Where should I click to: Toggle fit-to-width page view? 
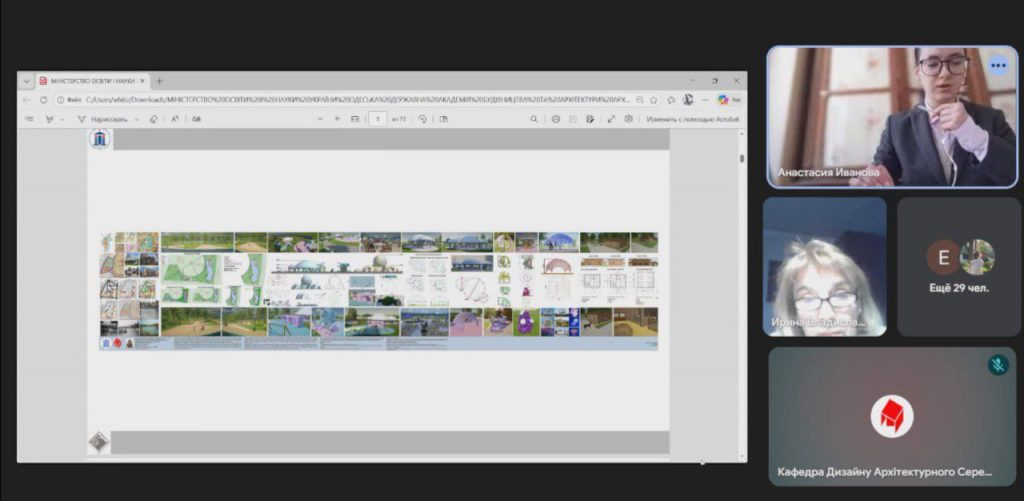pyautogui.click(x=355, y=118)
